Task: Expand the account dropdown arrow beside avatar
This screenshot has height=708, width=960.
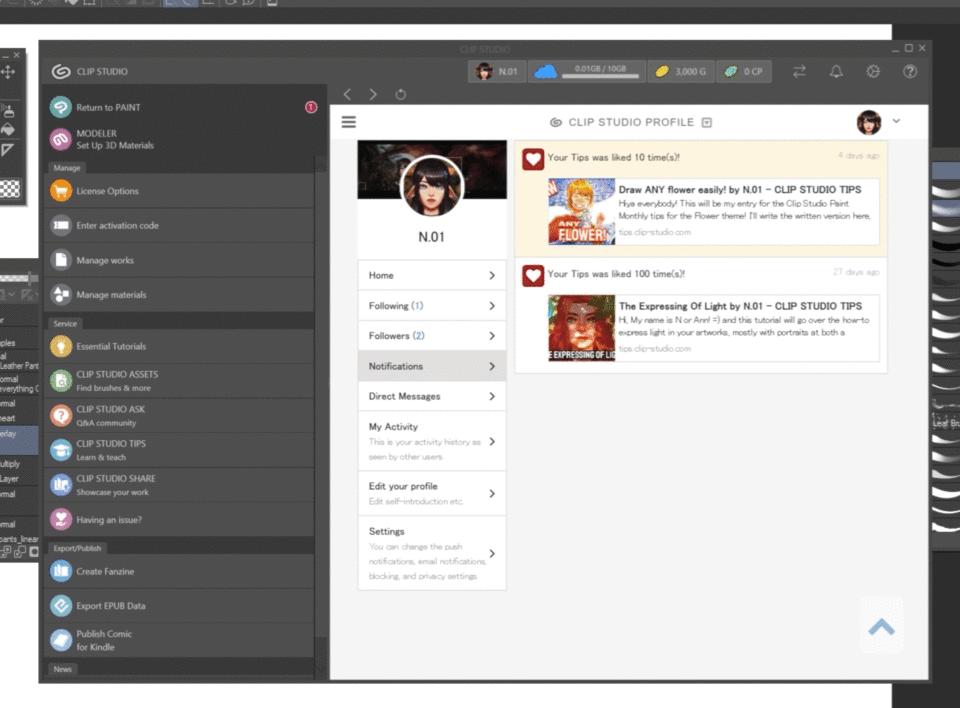Action: coord(896,121)
